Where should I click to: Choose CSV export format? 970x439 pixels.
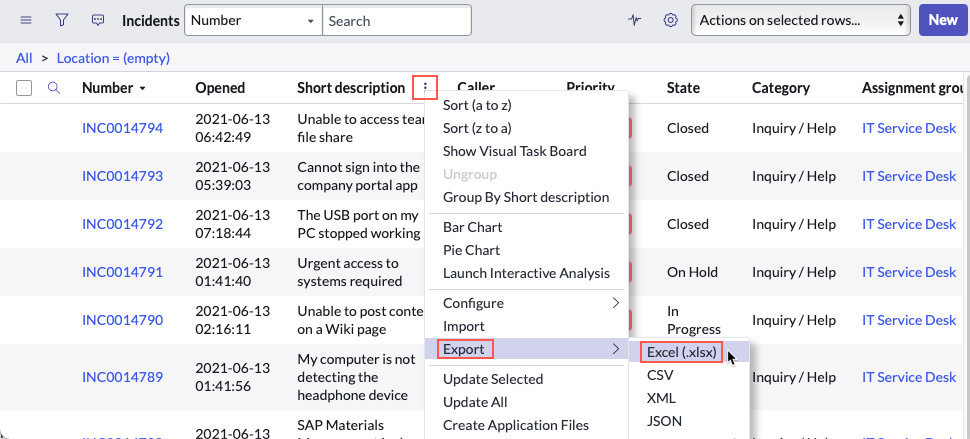point(660,375)
